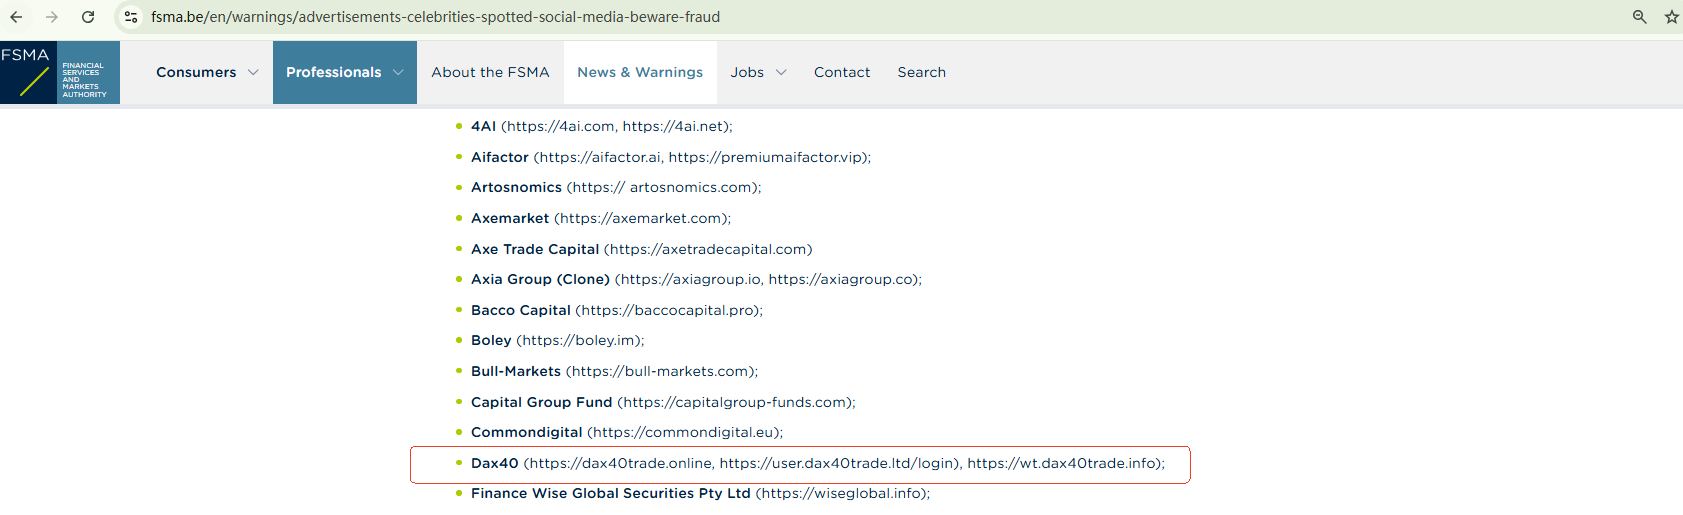Open the Contact page

[842, 72]
